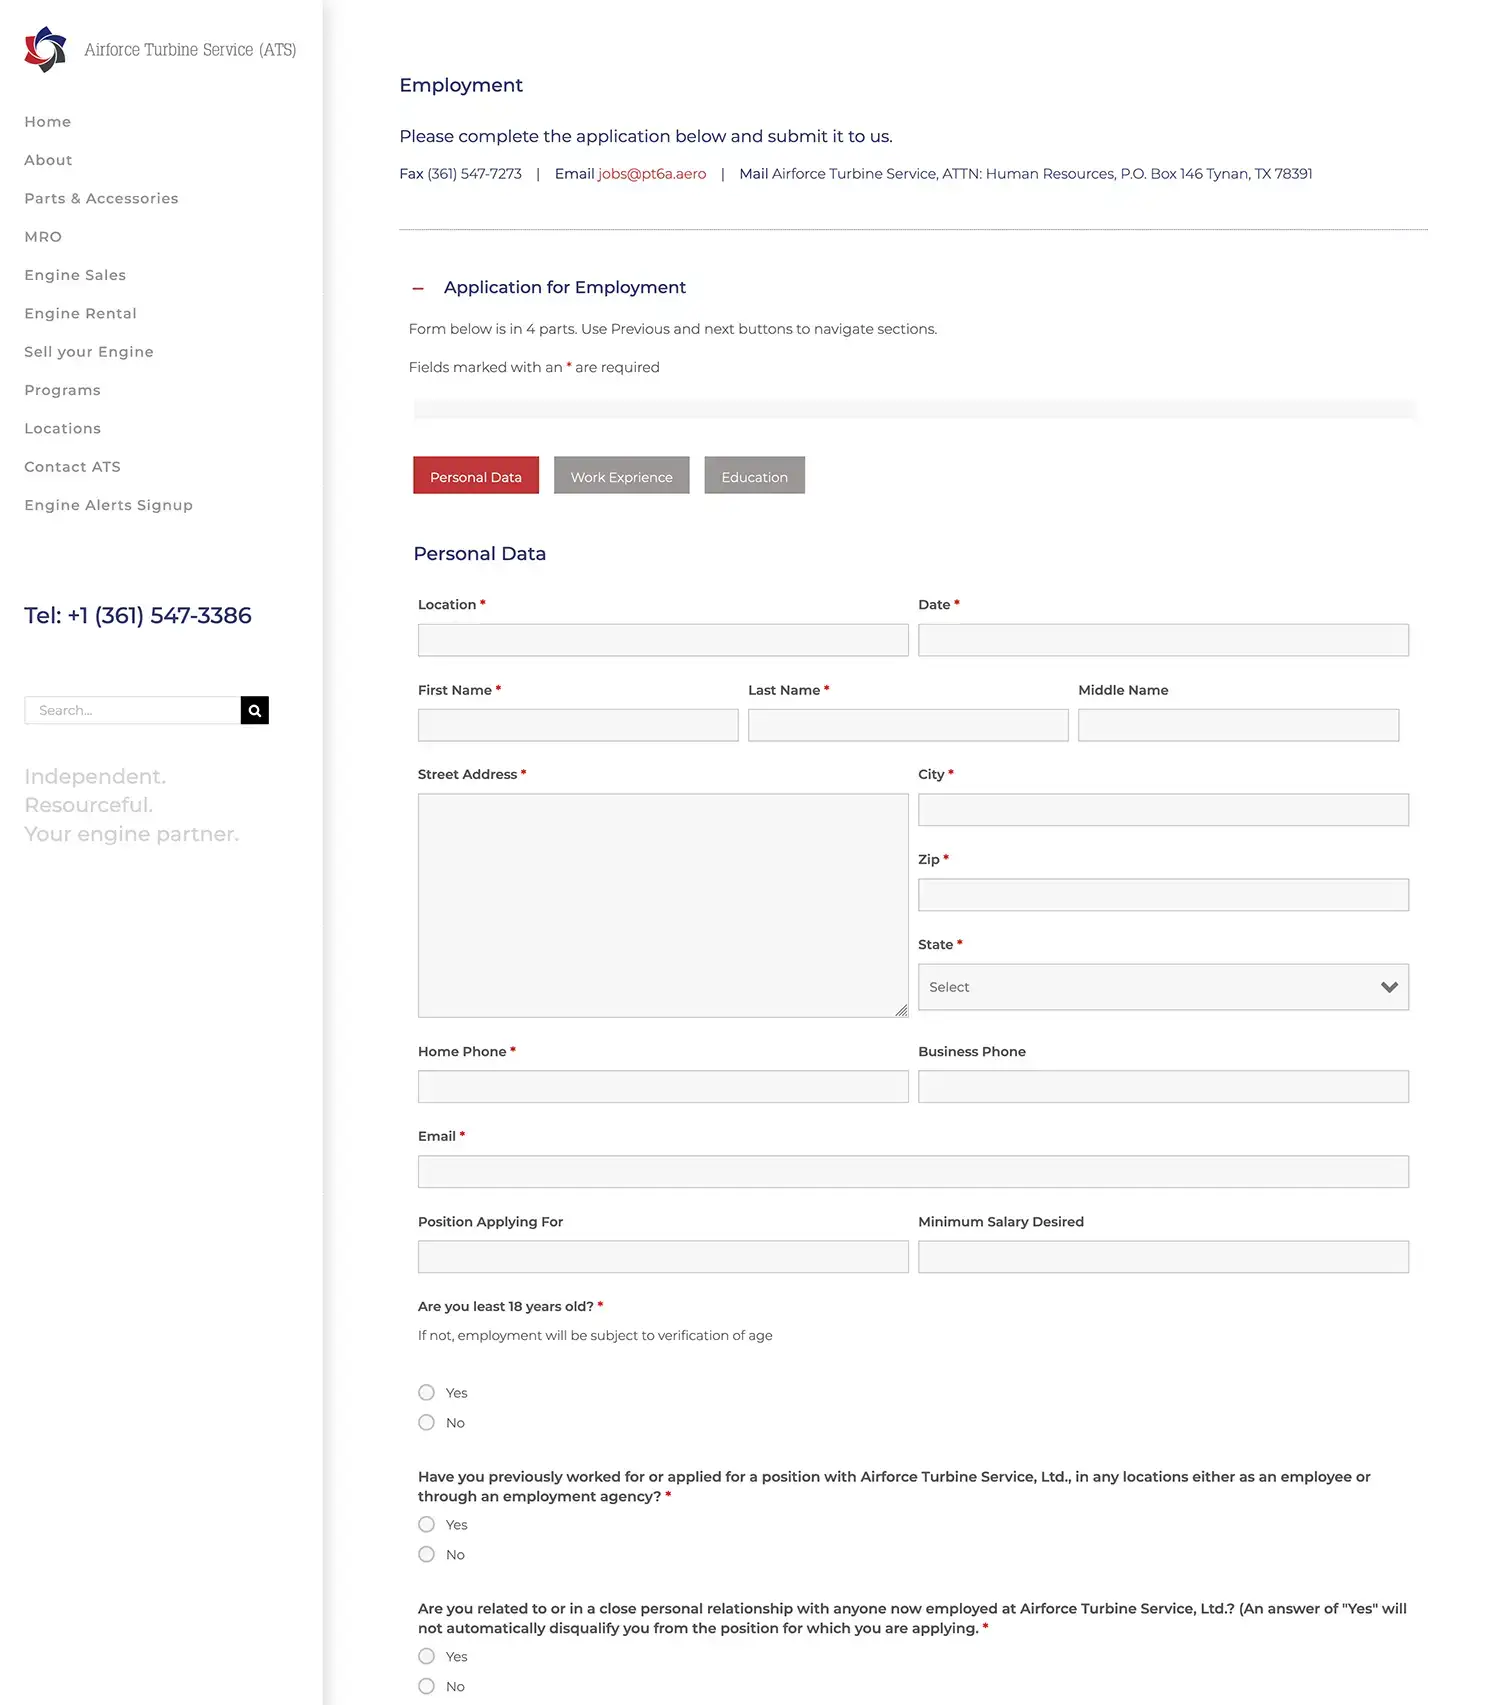
Task: Open the jobs@pt6a.aero email link
Action: pyautogui.click(x=652, y=174)
